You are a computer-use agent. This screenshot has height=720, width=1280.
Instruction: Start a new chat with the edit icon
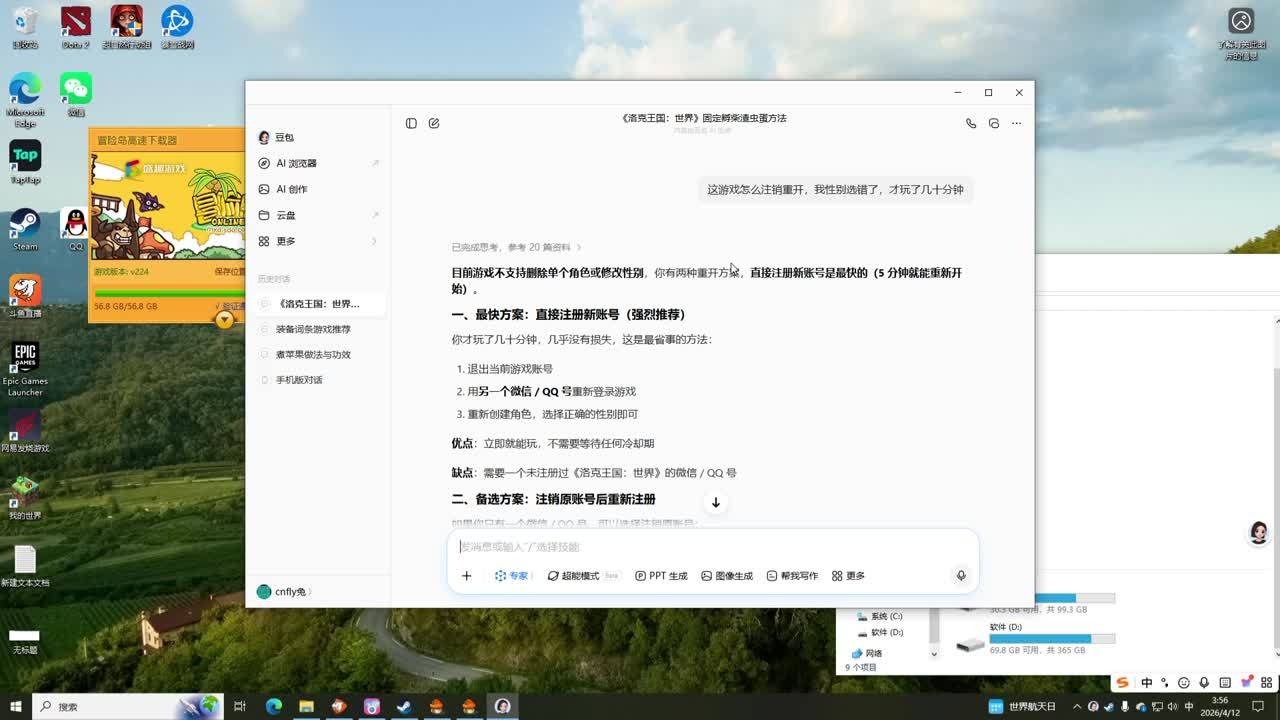point(434,123)
